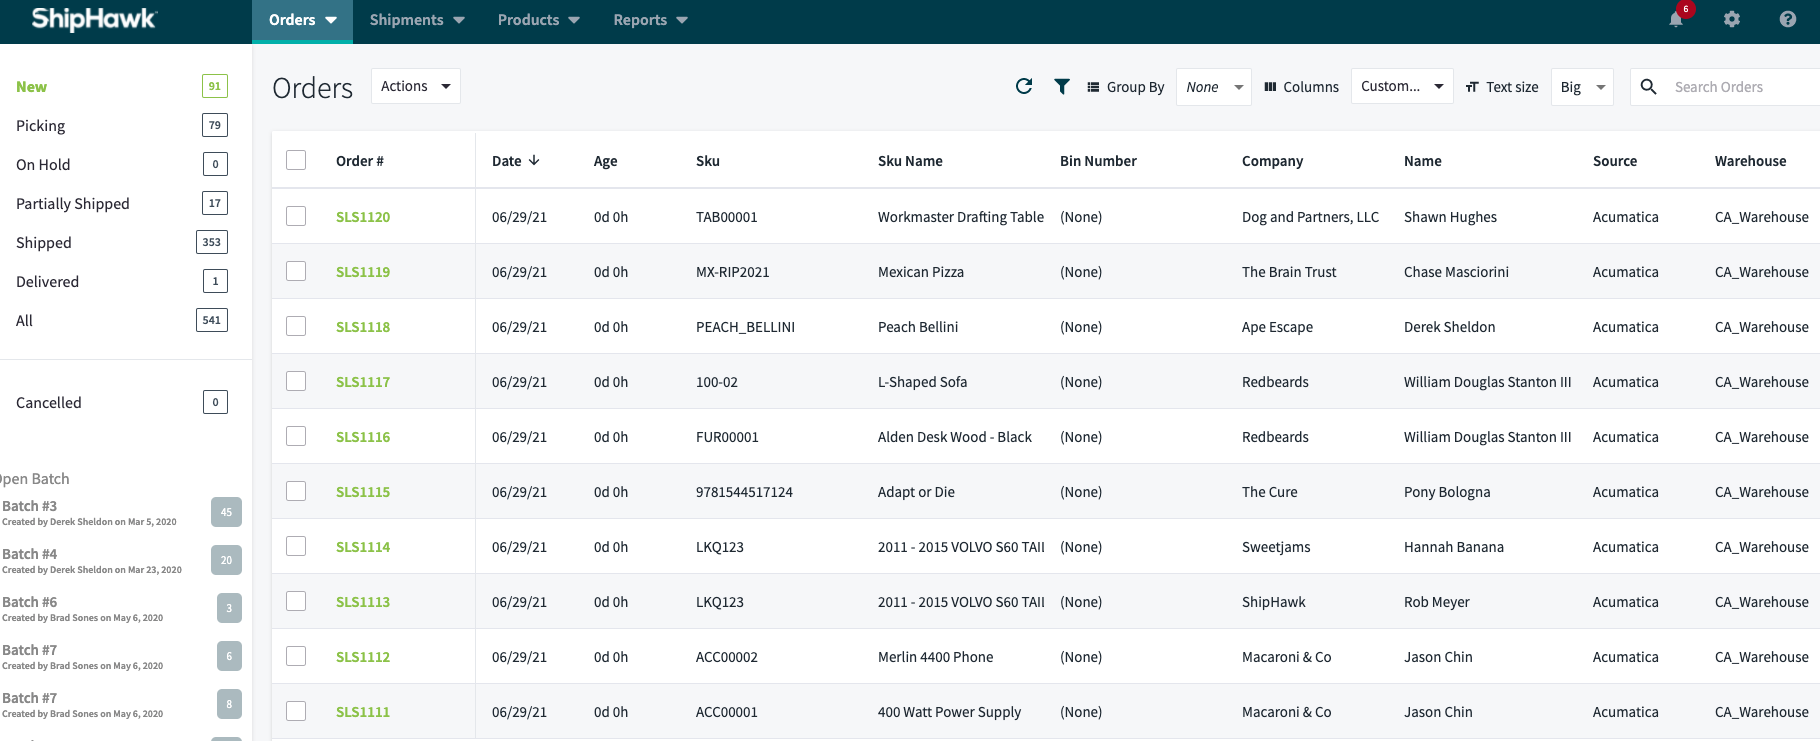This screenshot has width=1820, height=741.
Task: Sort by the Company column header
Action: [x=1272, y=161]
